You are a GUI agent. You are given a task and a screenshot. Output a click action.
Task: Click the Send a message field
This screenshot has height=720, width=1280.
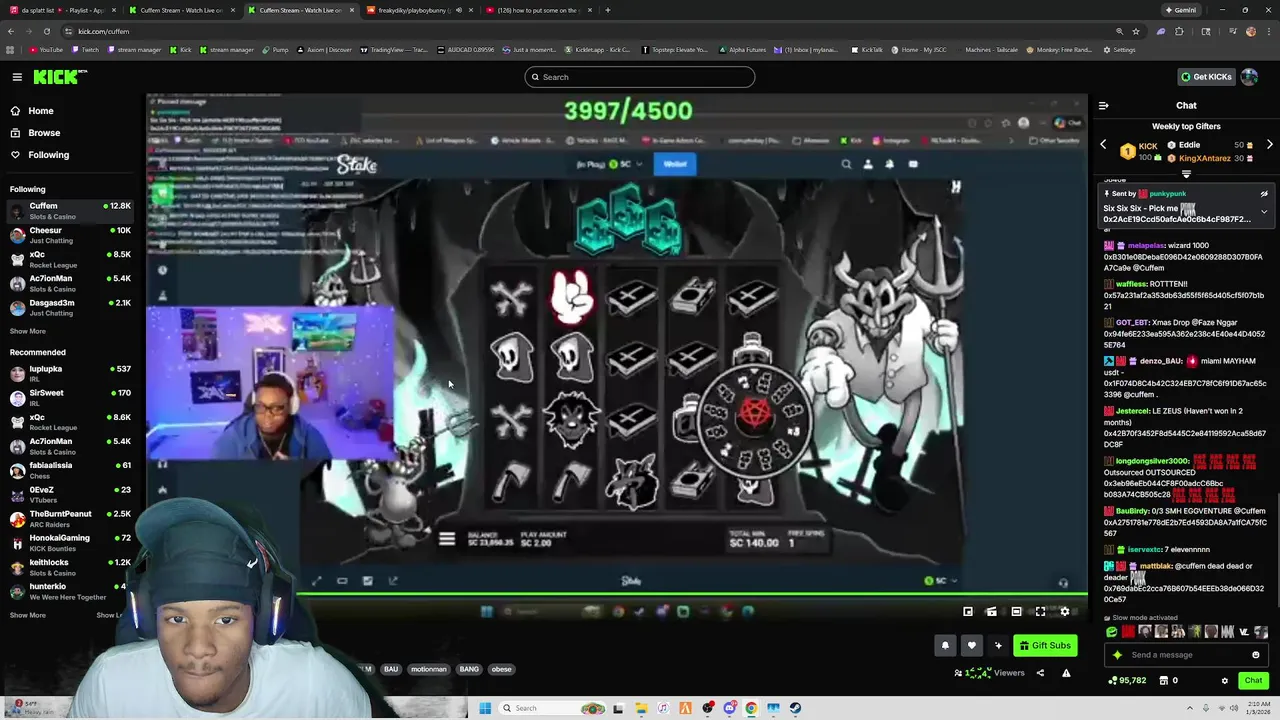point(1186,655)
